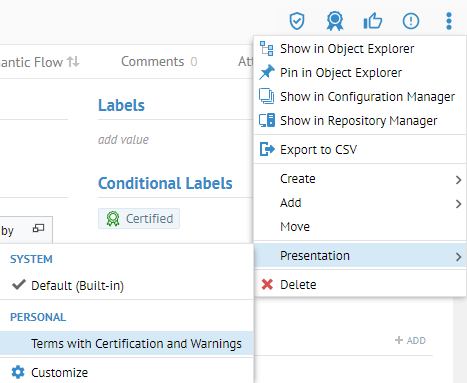Select Terms with Certification and Warnings
Image resolution: width=467 pixels, height=383 pixels.
click(127, 343)
